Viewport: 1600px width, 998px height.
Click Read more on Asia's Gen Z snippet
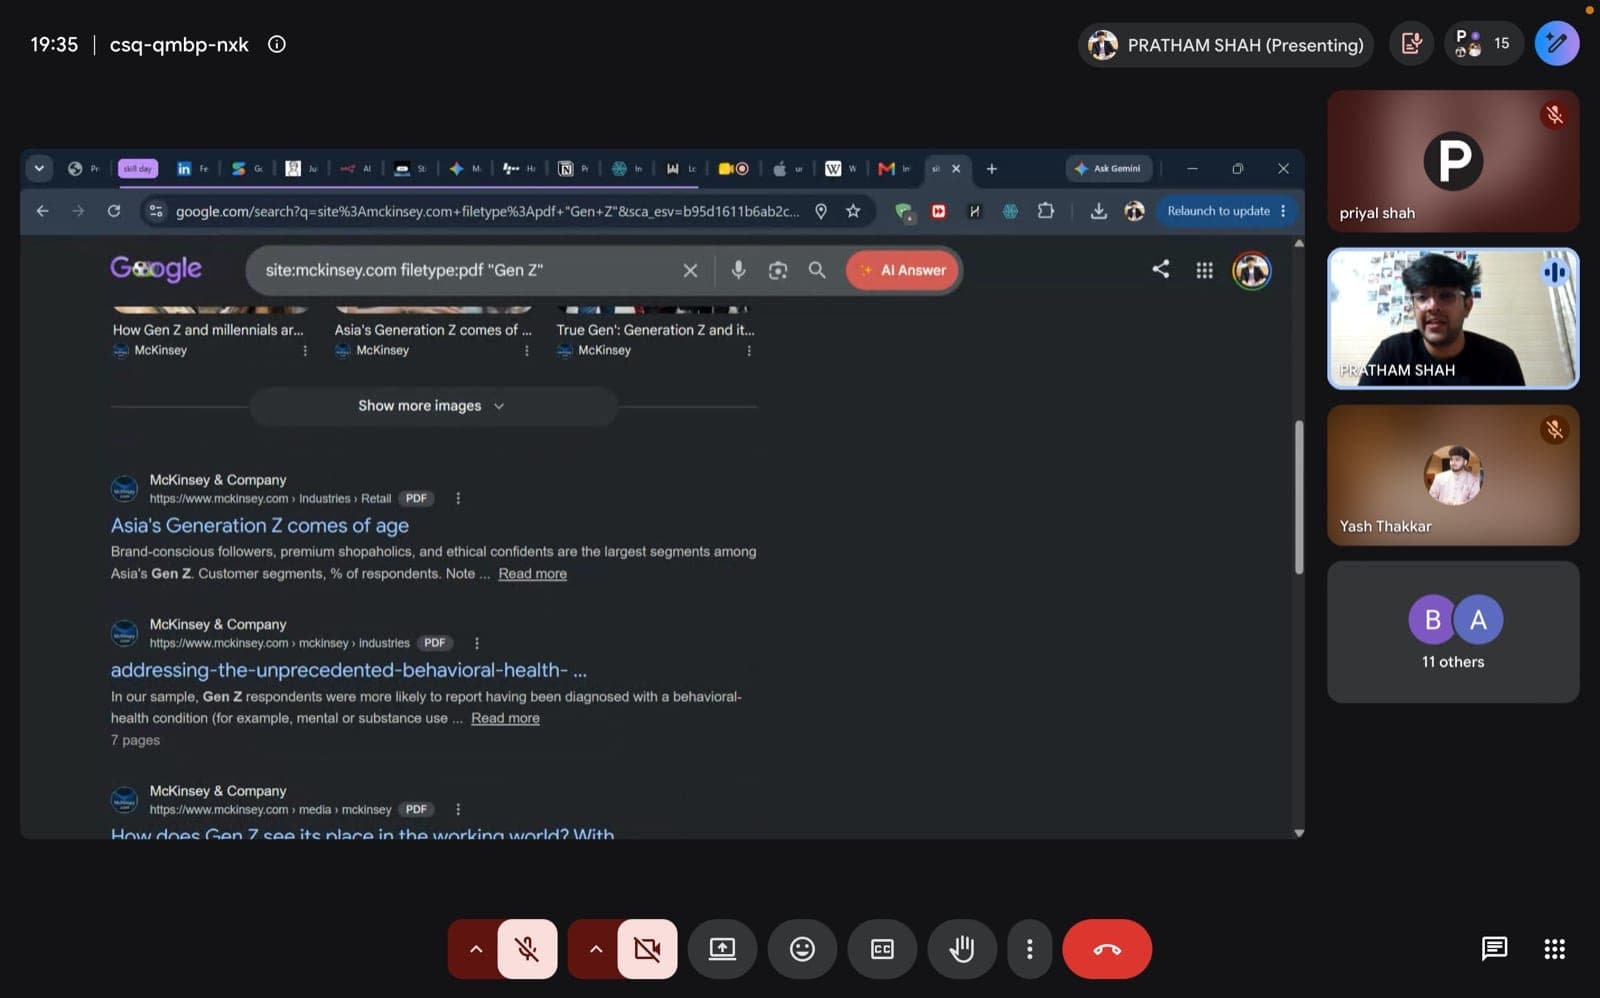pyautogui.click(x=533, y=574)
